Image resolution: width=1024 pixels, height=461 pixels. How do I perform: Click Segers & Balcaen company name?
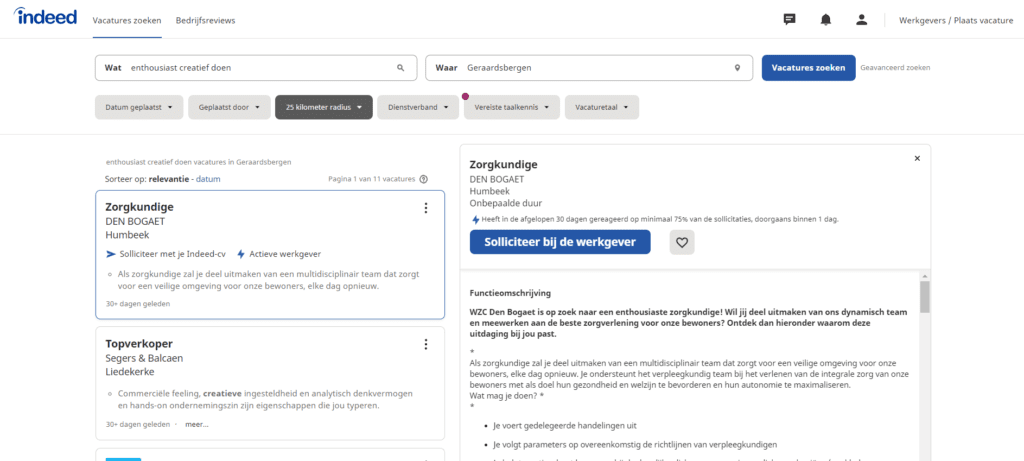(144, 358)
